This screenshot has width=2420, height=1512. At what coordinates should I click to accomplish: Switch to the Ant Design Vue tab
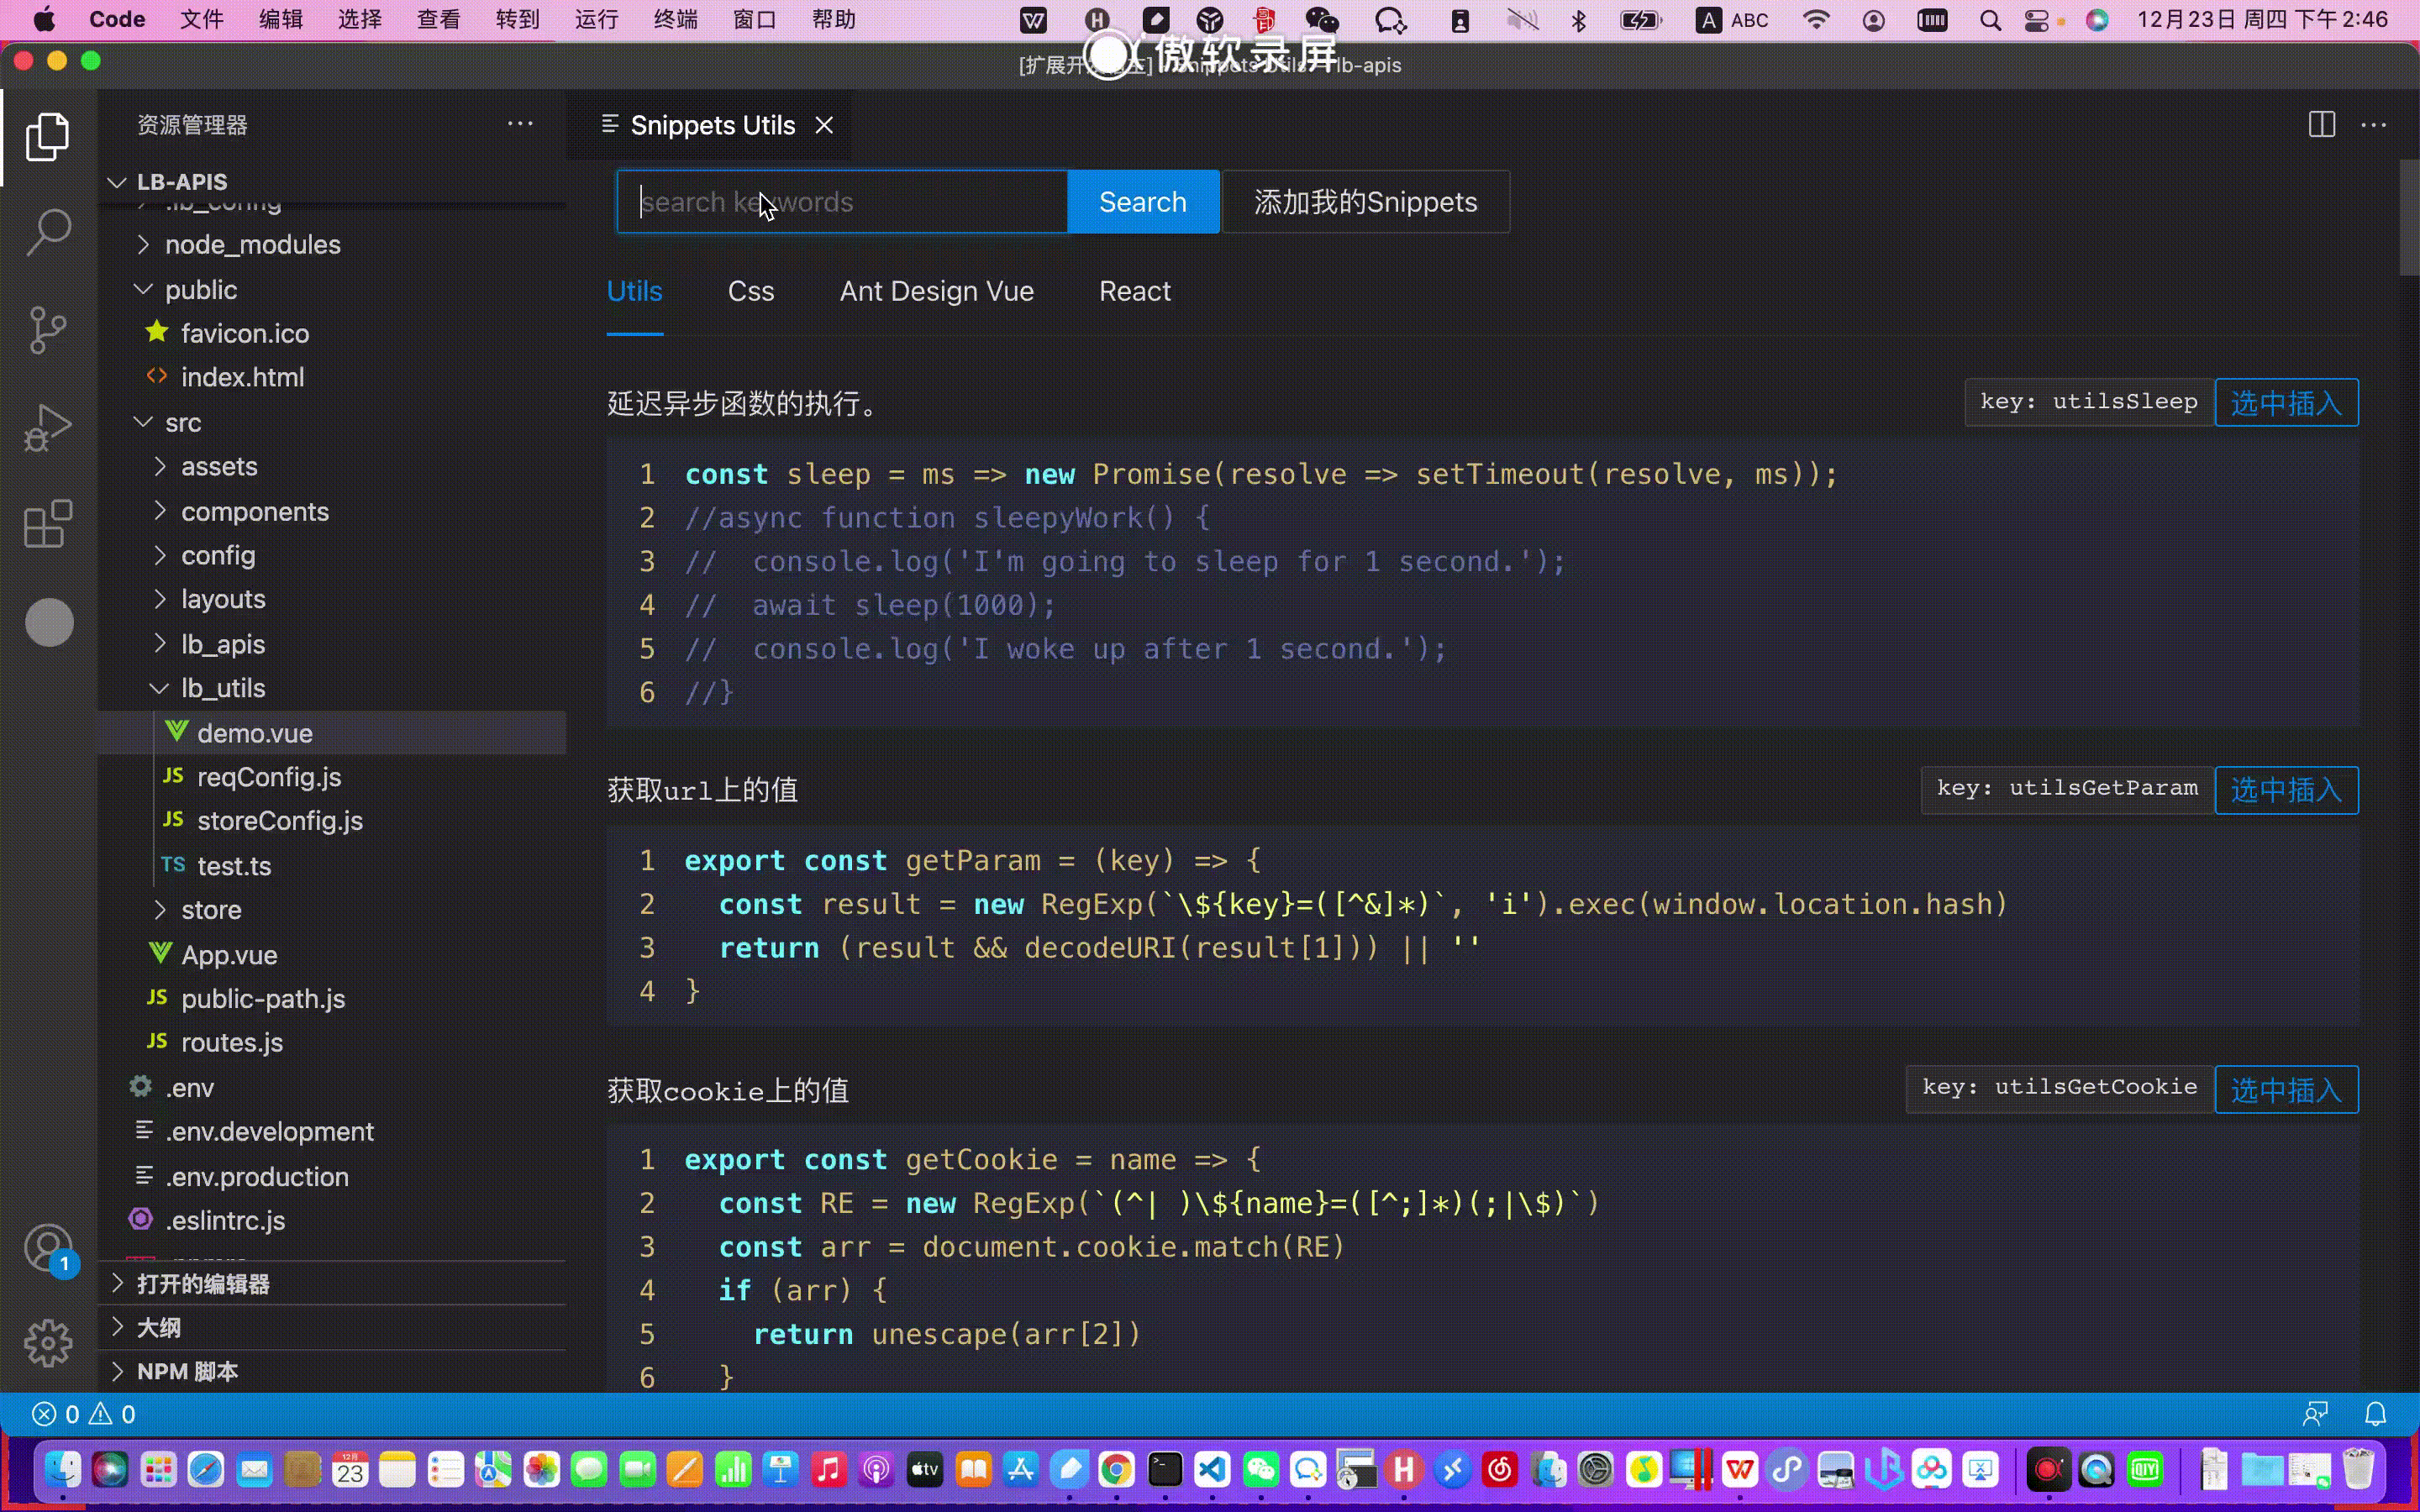coord(936,291)
